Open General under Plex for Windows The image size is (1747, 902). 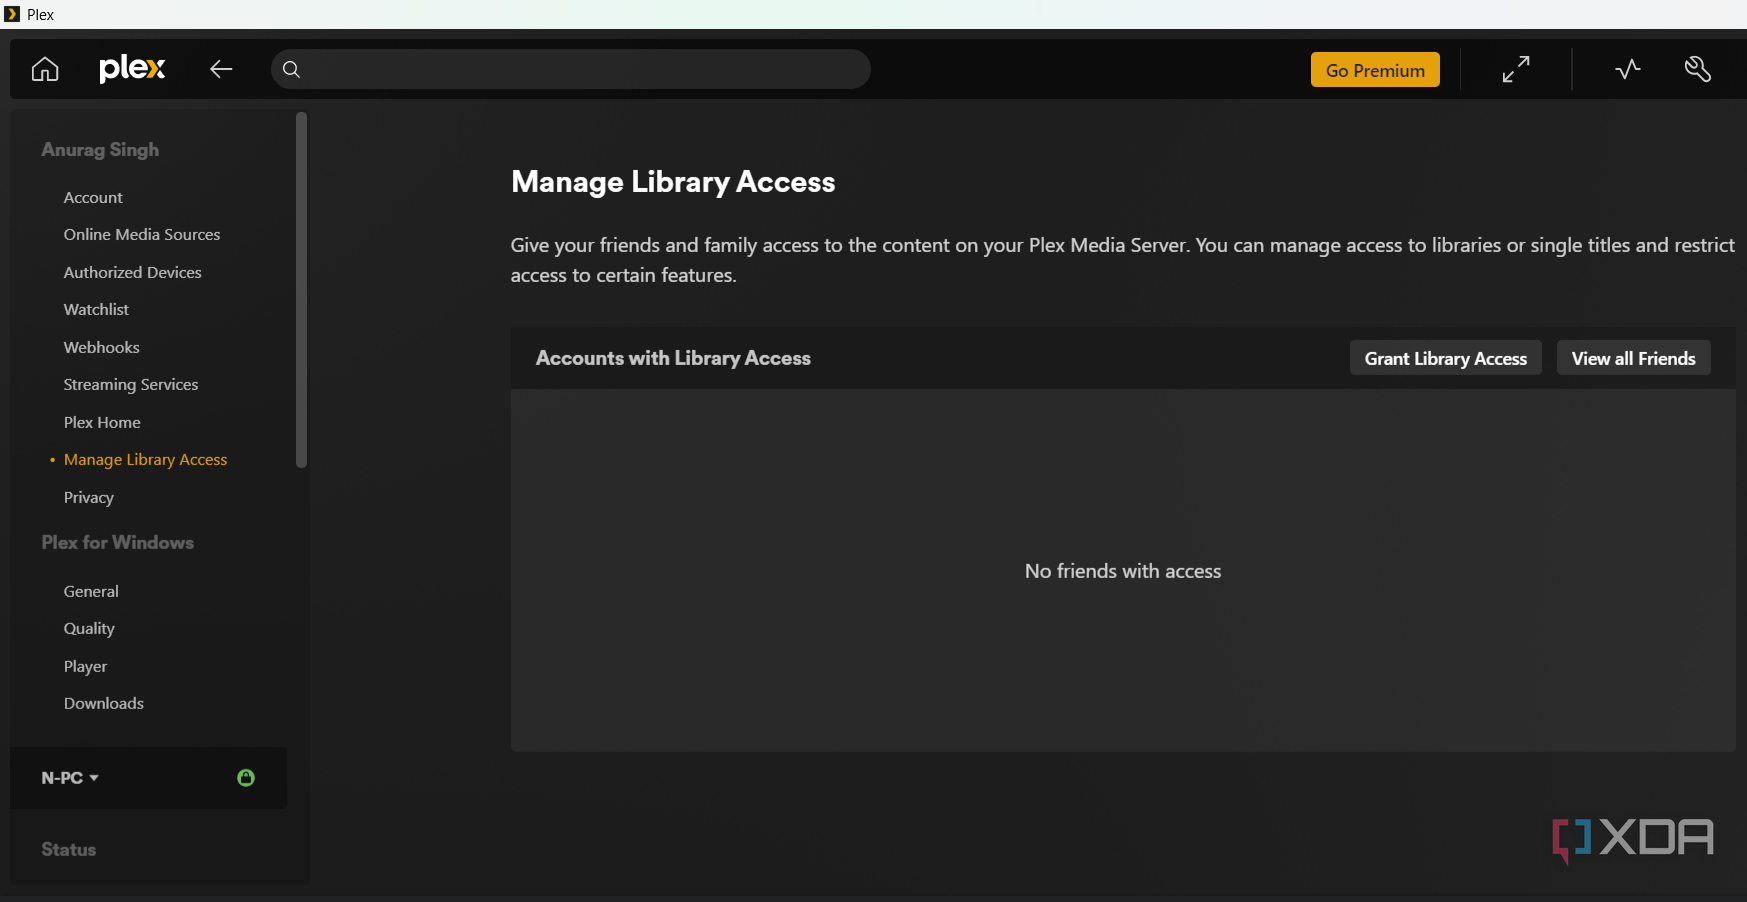(x=91, y=591)
